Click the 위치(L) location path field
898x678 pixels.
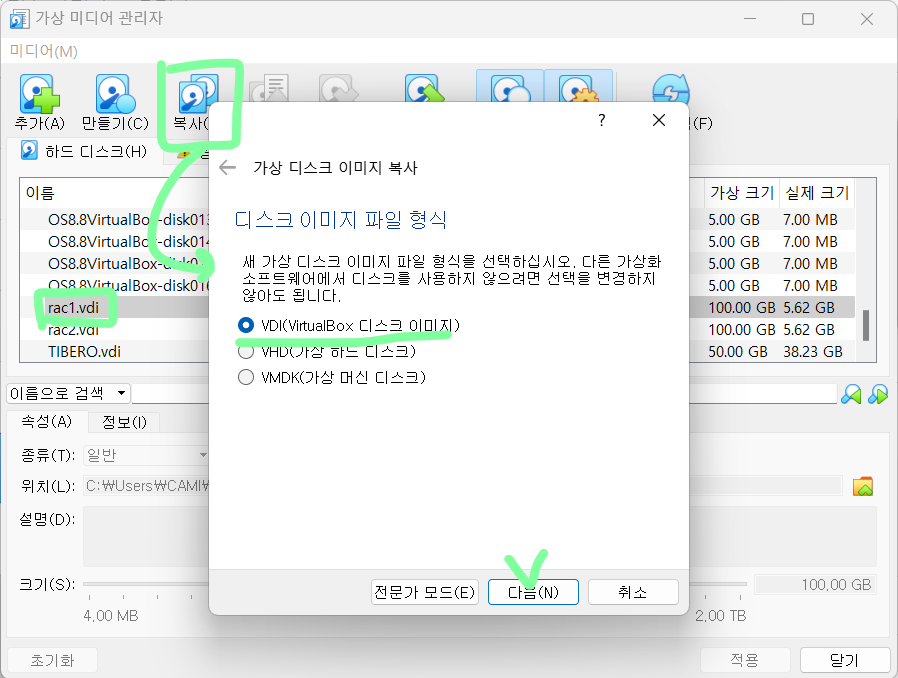click(x=463, y=486)
